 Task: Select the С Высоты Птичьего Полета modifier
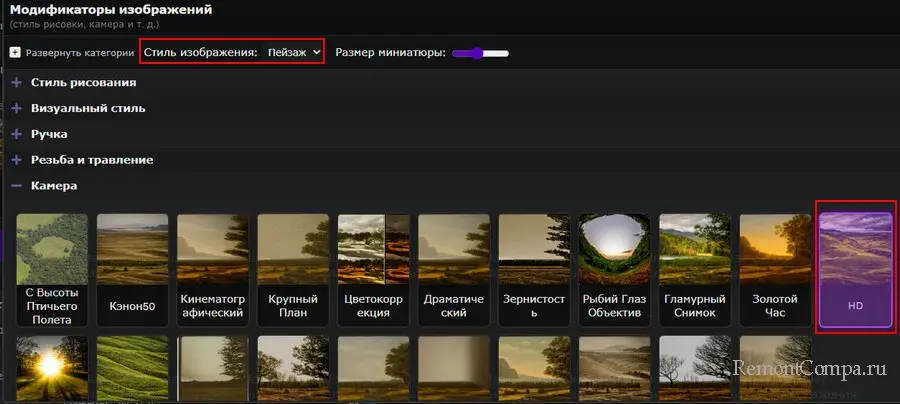coord(52,270)
